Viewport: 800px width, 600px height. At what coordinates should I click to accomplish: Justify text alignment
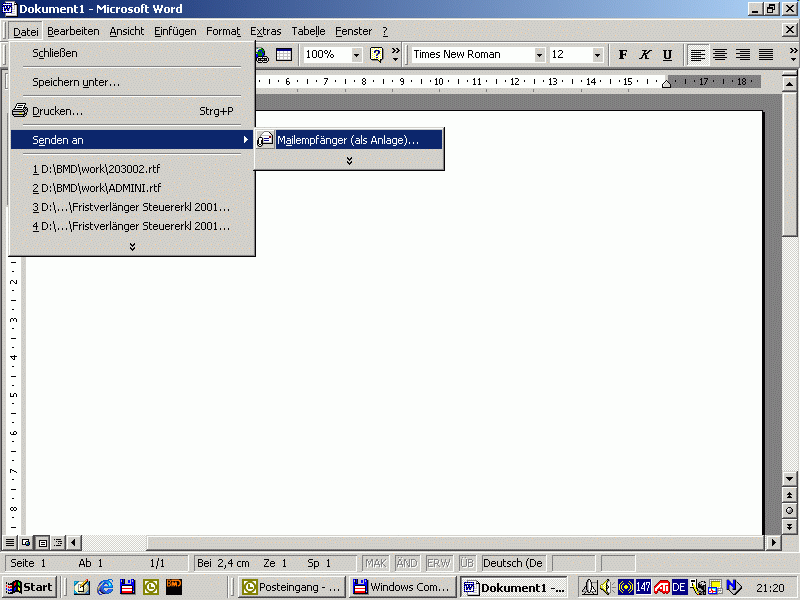point(766,55)
